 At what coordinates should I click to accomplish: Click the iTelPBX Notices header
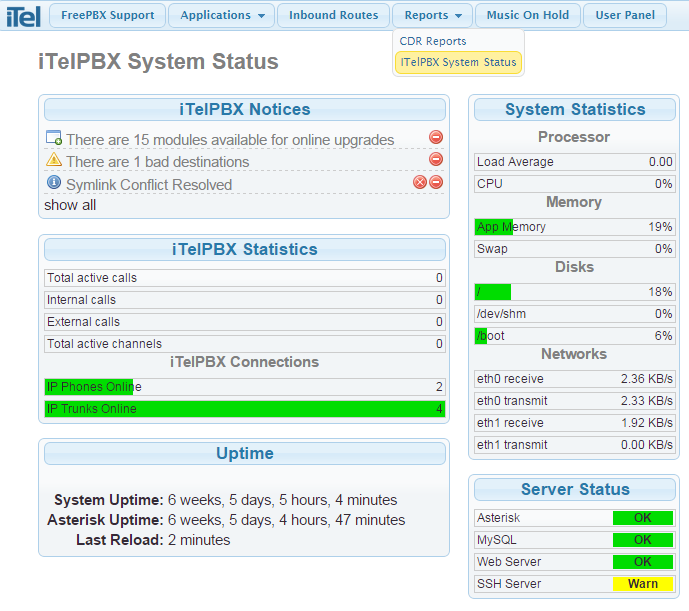245,109
